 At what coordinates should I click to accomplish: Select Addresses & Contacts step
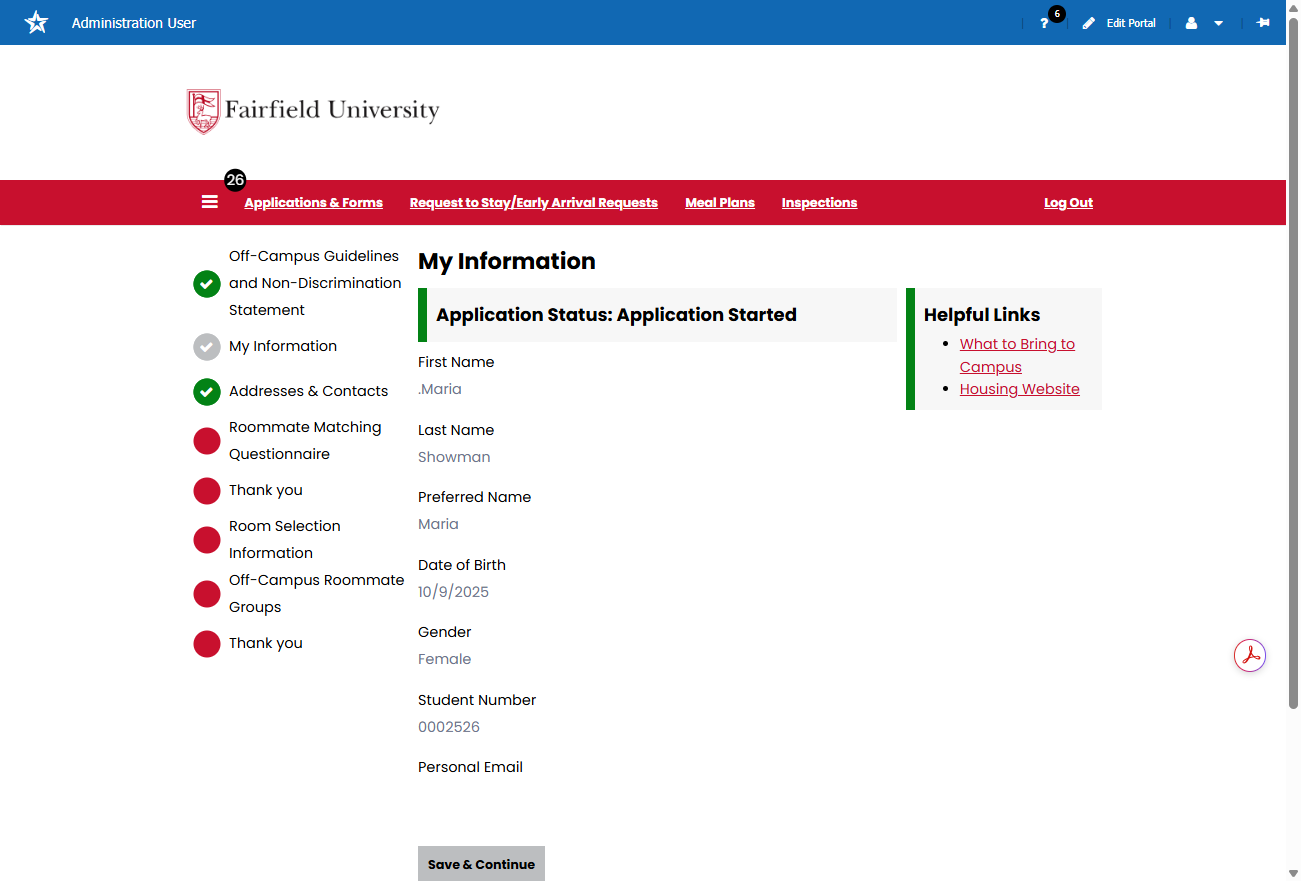pyautogui.click(x=308, y=391)
